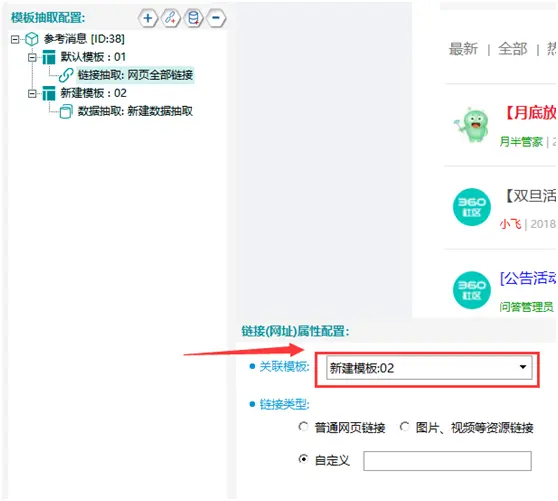Click the add link extraction hexagon icon
The width and height of the screenshot is (558, 501).
tap(171, 18)
